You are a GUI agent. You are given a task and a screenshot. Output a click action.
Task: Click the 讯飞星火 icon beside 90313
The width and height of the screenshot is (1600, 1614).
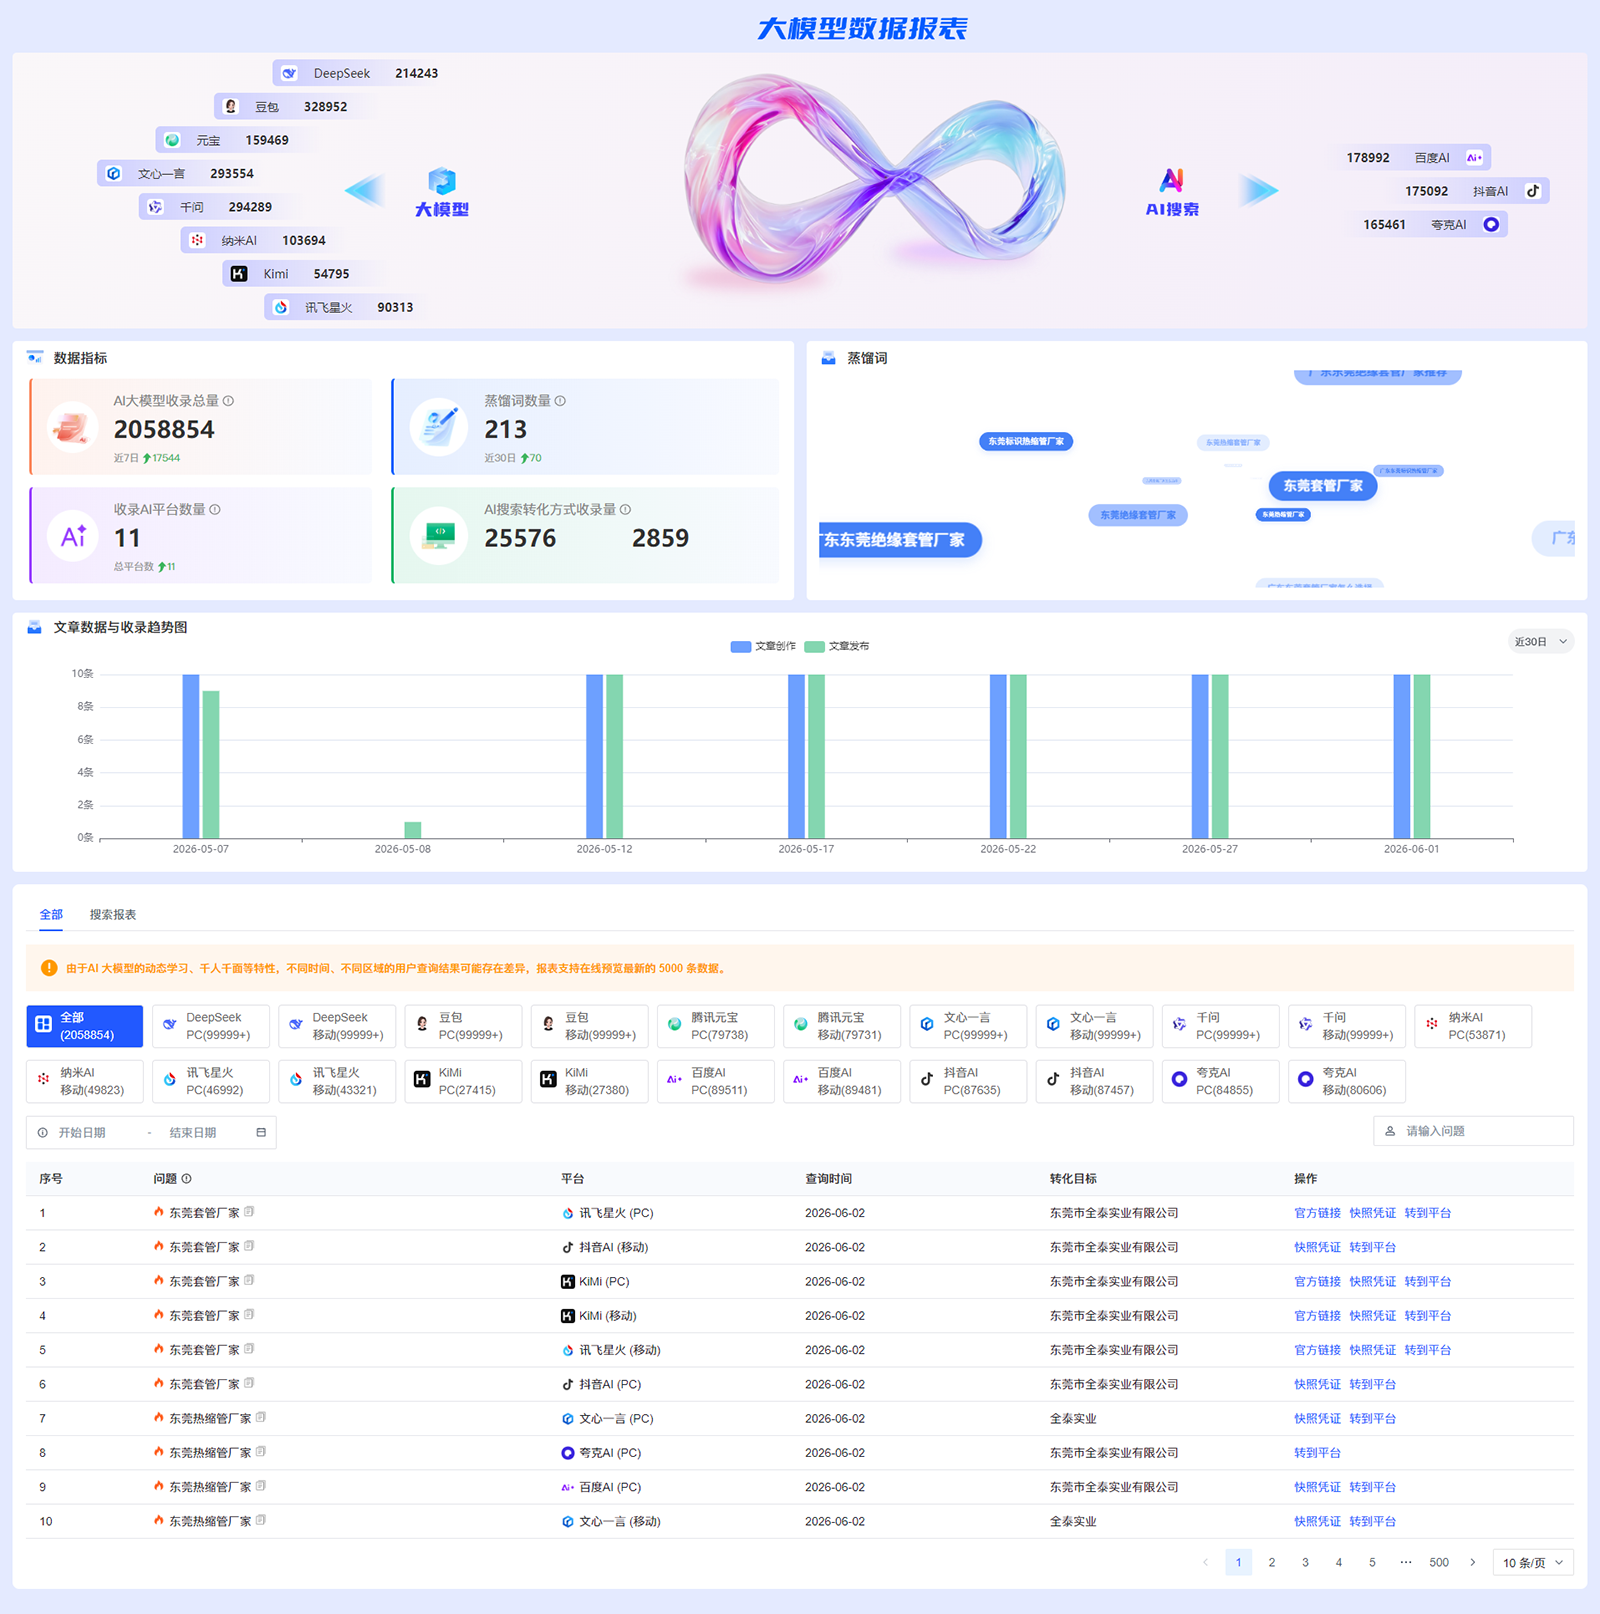click(x=281, y=308)
